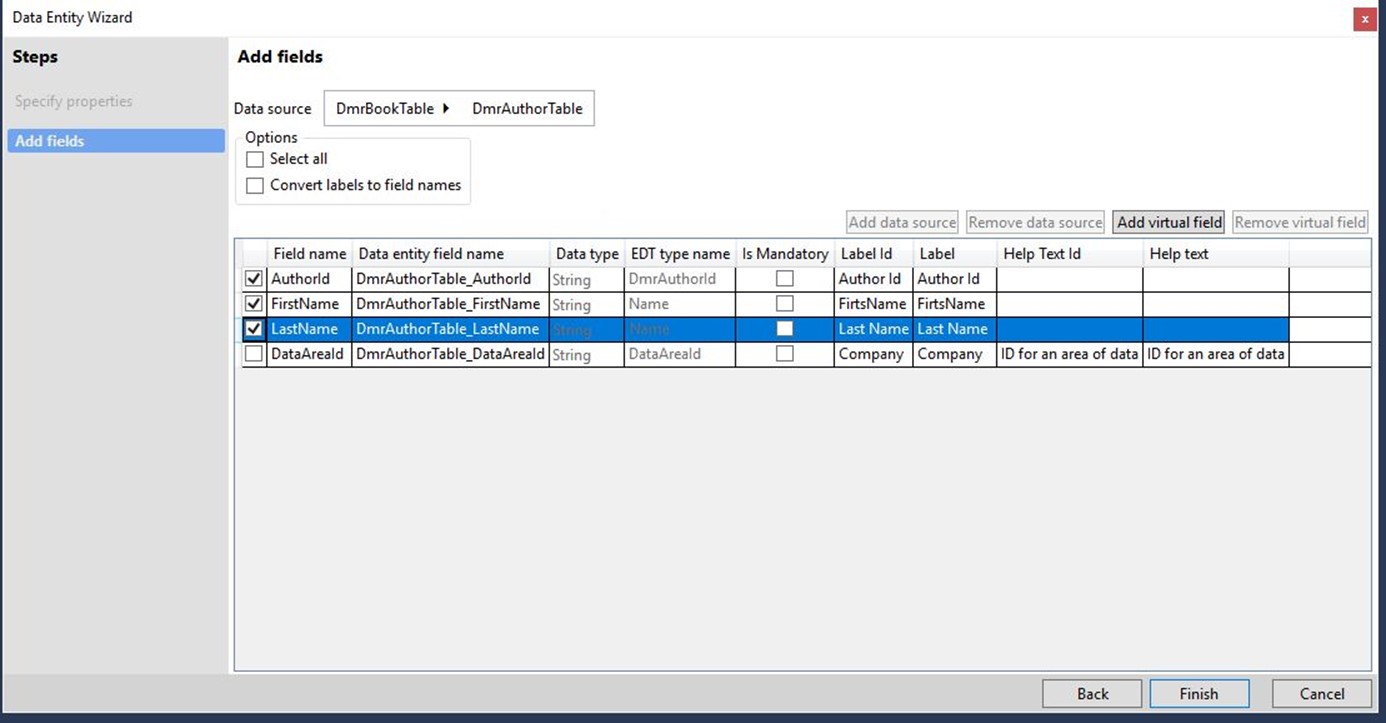Edit the DmrAuthorTable_FirstName entity field name cell
1386x723 pixels.
point(450,304)
